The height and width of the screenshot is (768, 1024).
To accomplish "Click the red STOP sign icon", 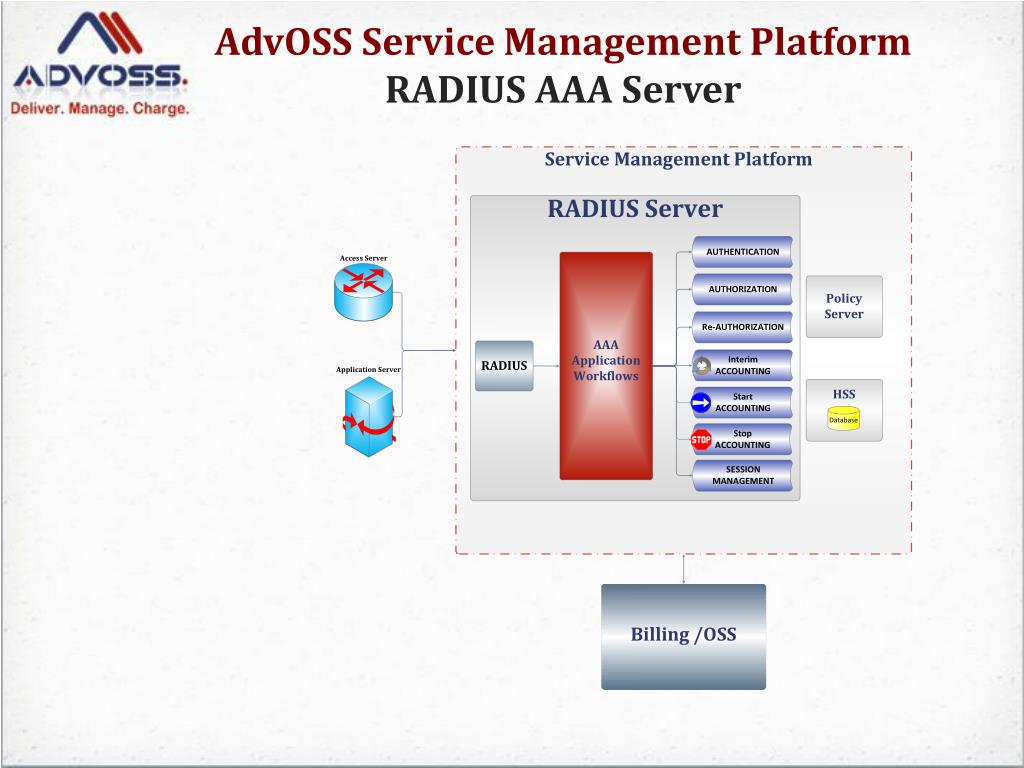I will click(x=701, y=440).
